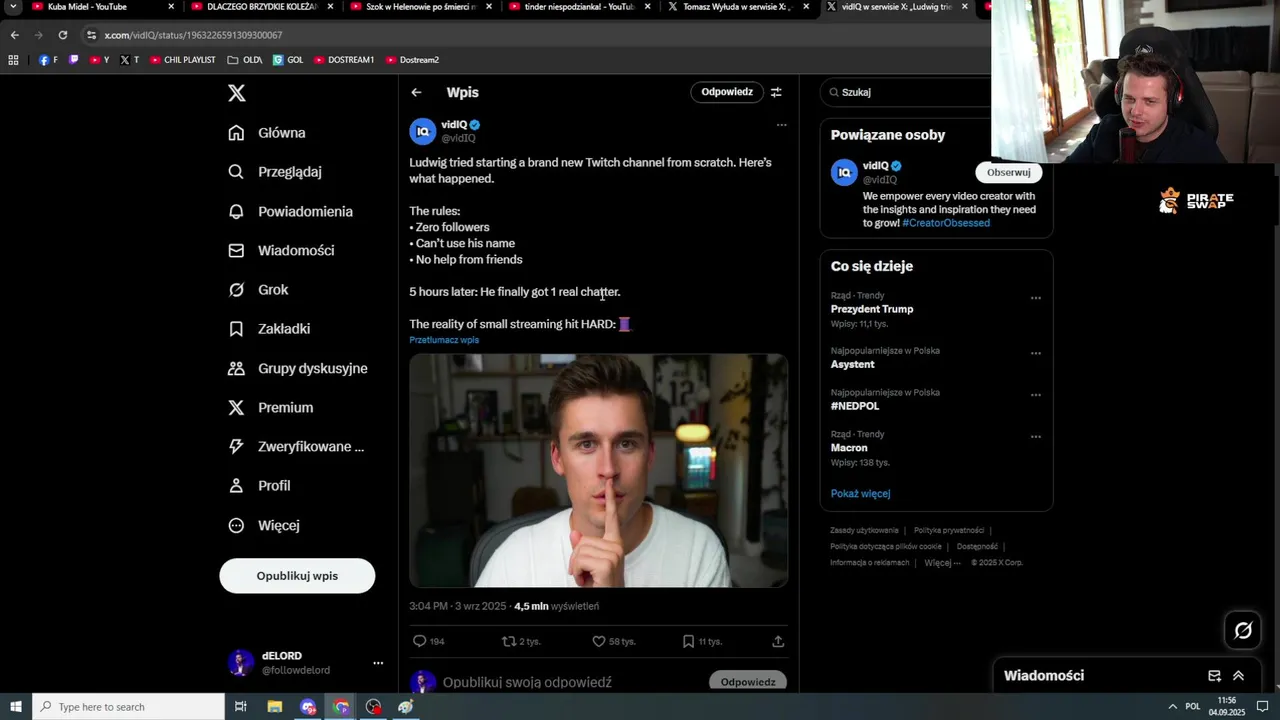Show hidden tray icons chevron
The width and height of the screenshot is (1280, 720).
click(1173, 707)
